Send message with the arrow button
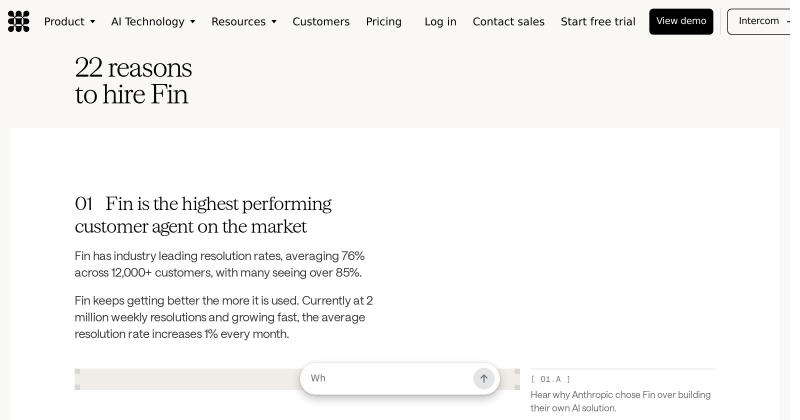The height and width of the screenshot is (420, 800). click(x=484, y=379)
